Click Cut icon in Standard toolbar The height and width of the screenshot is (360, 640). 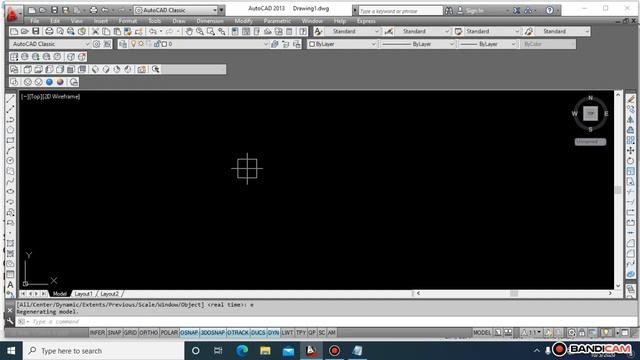(x=95, y=31)
